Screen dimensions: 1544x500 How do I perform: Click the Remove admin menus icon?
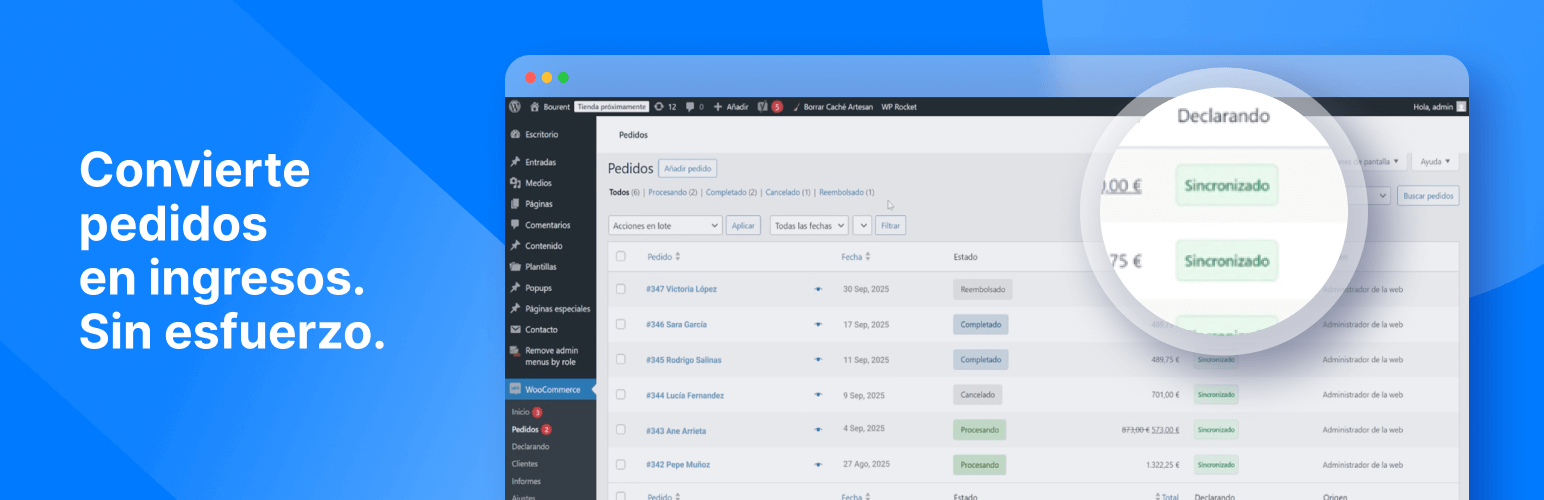[515, 351]
